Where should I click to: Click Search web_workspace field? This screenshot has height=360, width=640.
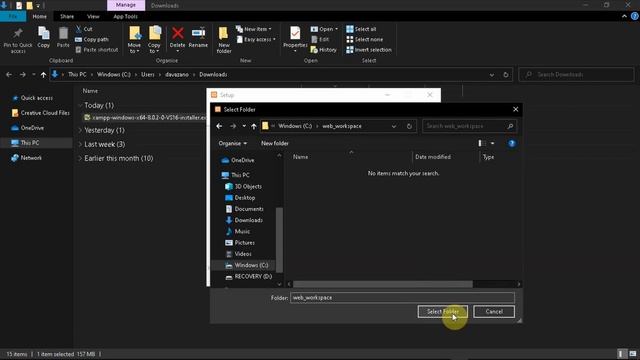coord(469,126)
